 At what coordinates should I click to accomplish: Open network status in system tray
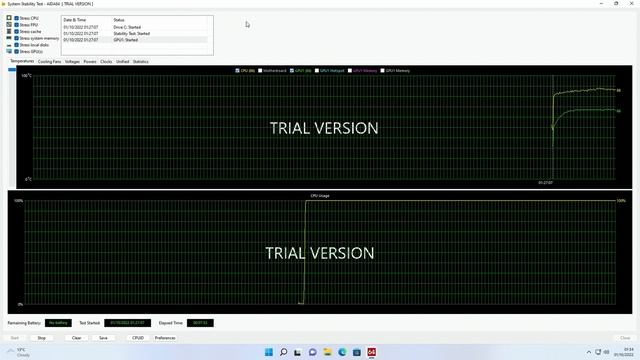(x=598, y=352)
